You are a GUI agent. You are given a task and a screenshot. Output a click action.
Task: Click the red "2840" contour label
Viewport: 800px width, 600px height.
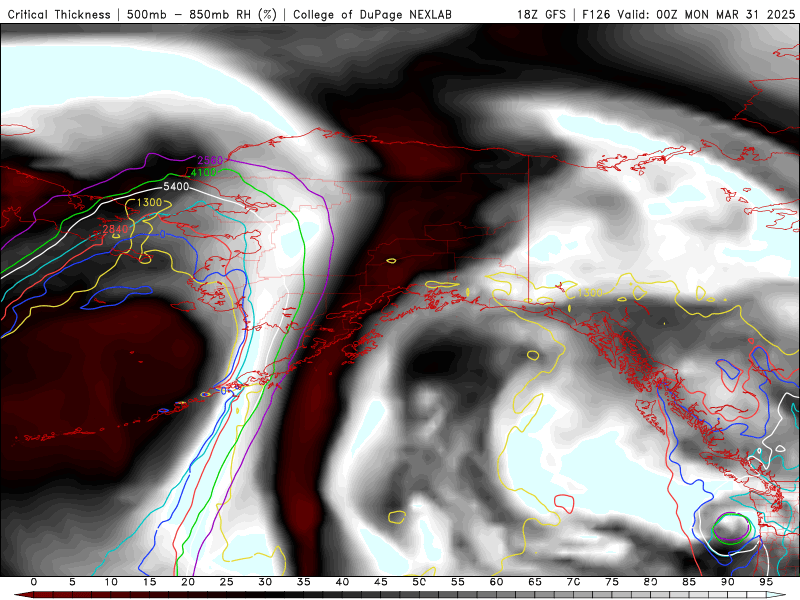point(115,229)
